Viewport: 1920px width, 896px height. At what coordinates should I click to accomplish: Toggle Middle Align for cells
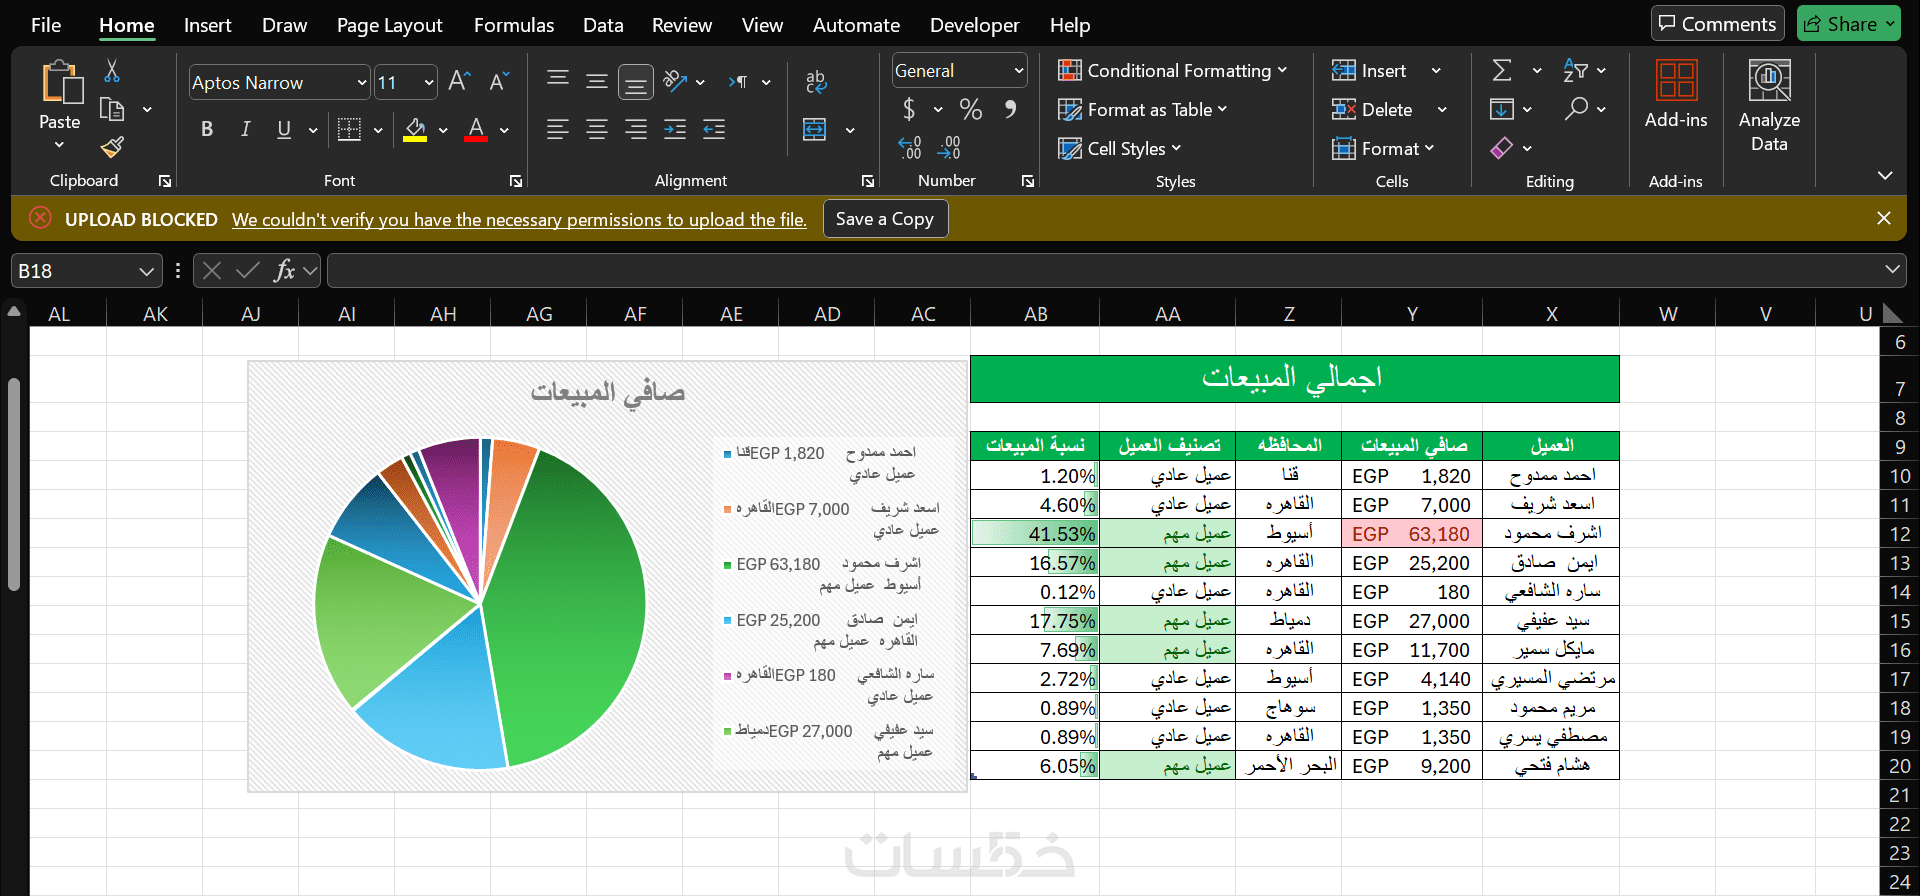point(597,81)
